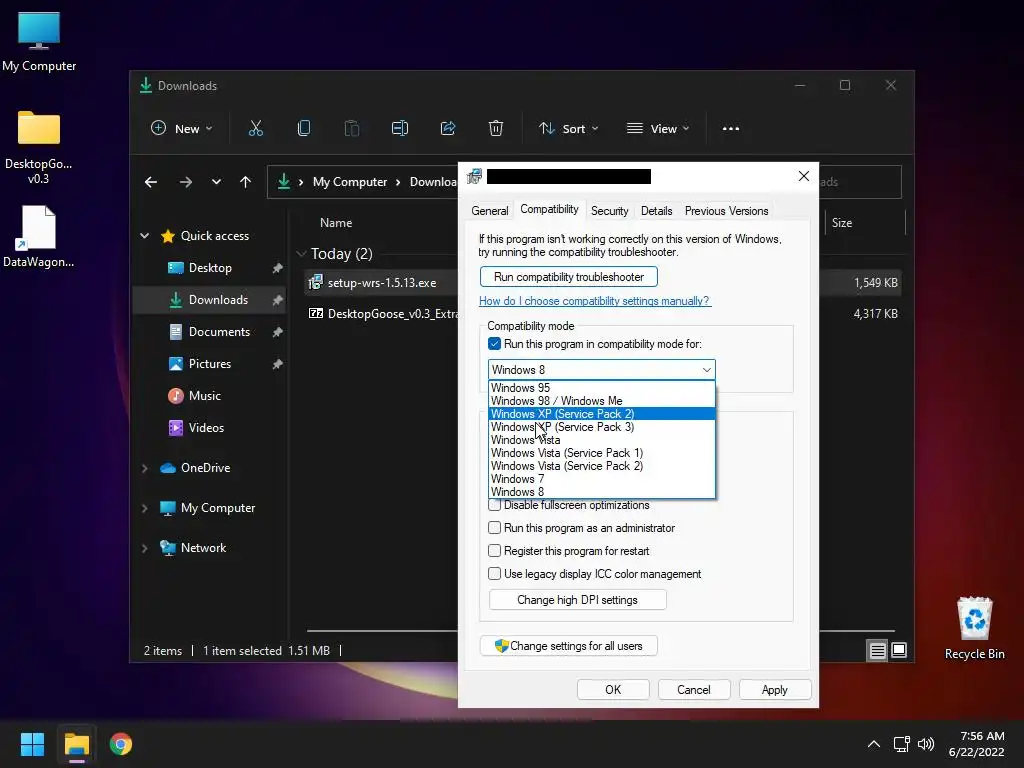Viewport: 1024px width, 768px height.
Task: Click Change settings for all users
Action: 568,646
